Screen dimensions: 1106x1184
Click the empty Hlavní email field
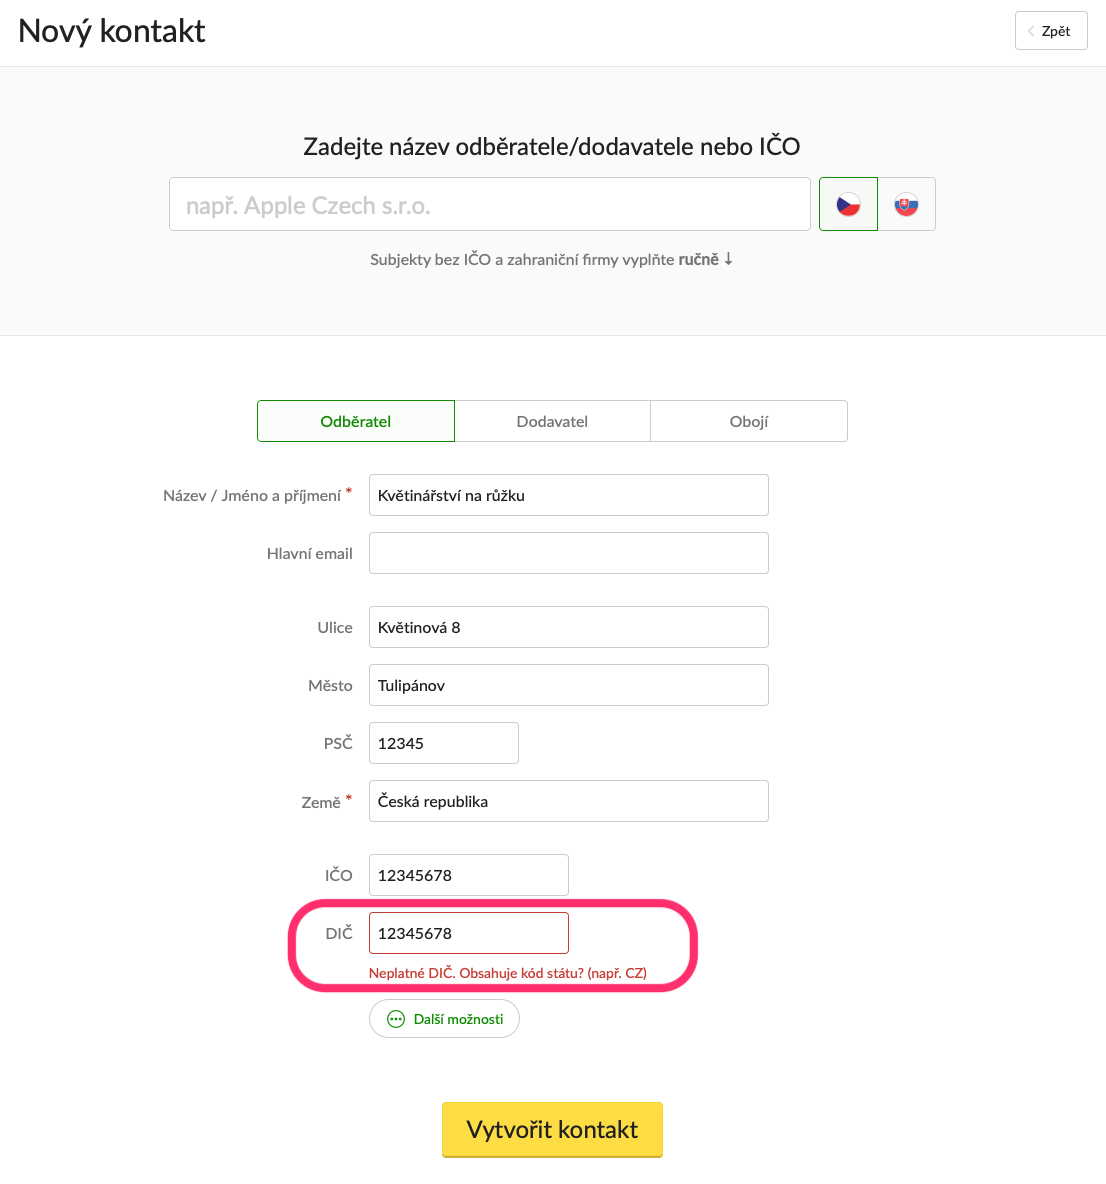568,553
